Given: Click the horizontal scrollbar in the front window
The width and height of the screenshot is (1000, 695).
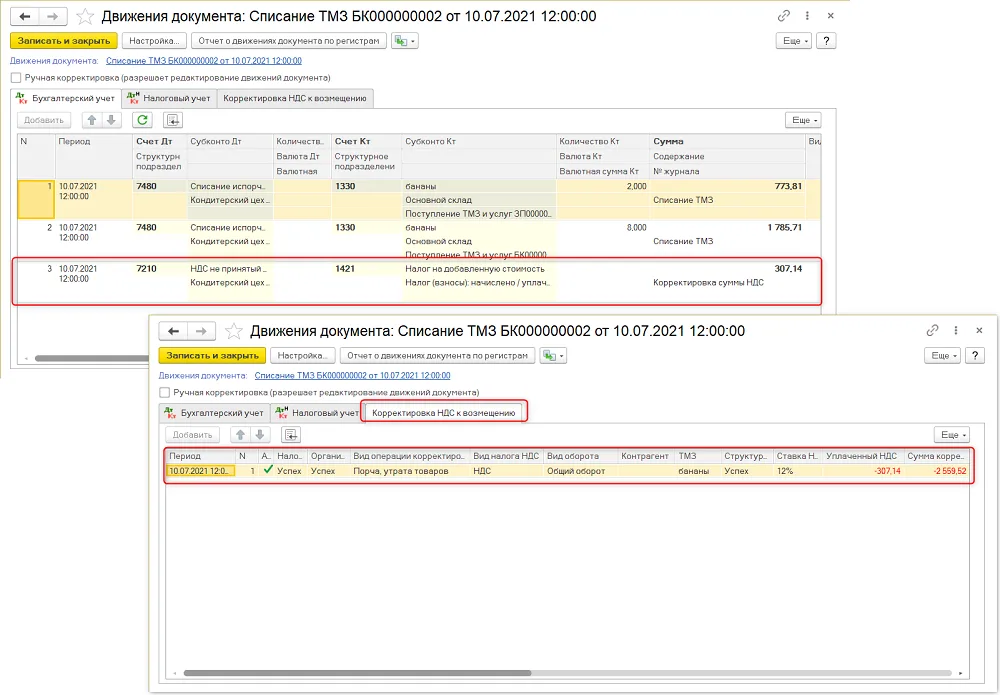Looking at the screenshot, I should click(x=357, y=673).
